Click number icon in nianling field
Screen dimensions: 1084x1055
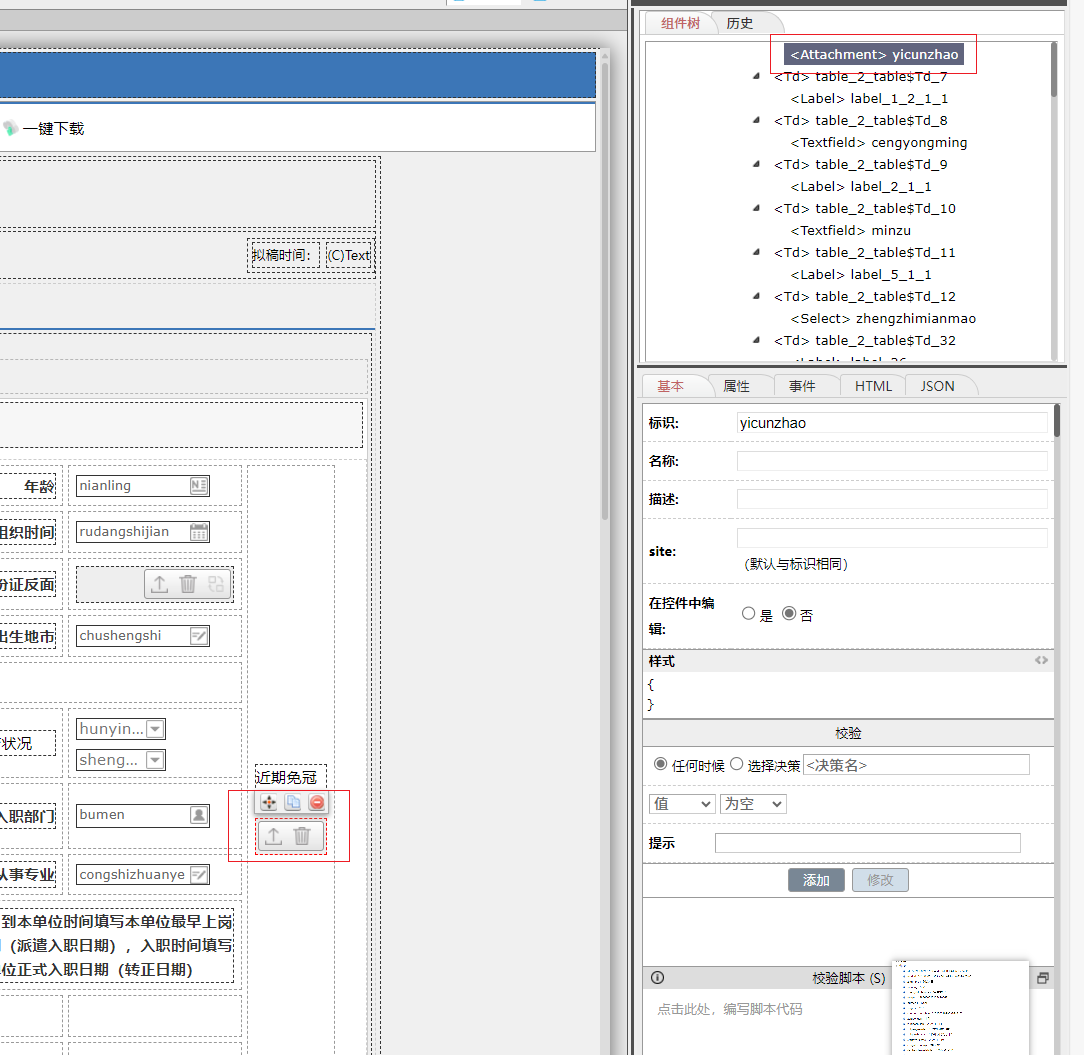click(198, 486)
